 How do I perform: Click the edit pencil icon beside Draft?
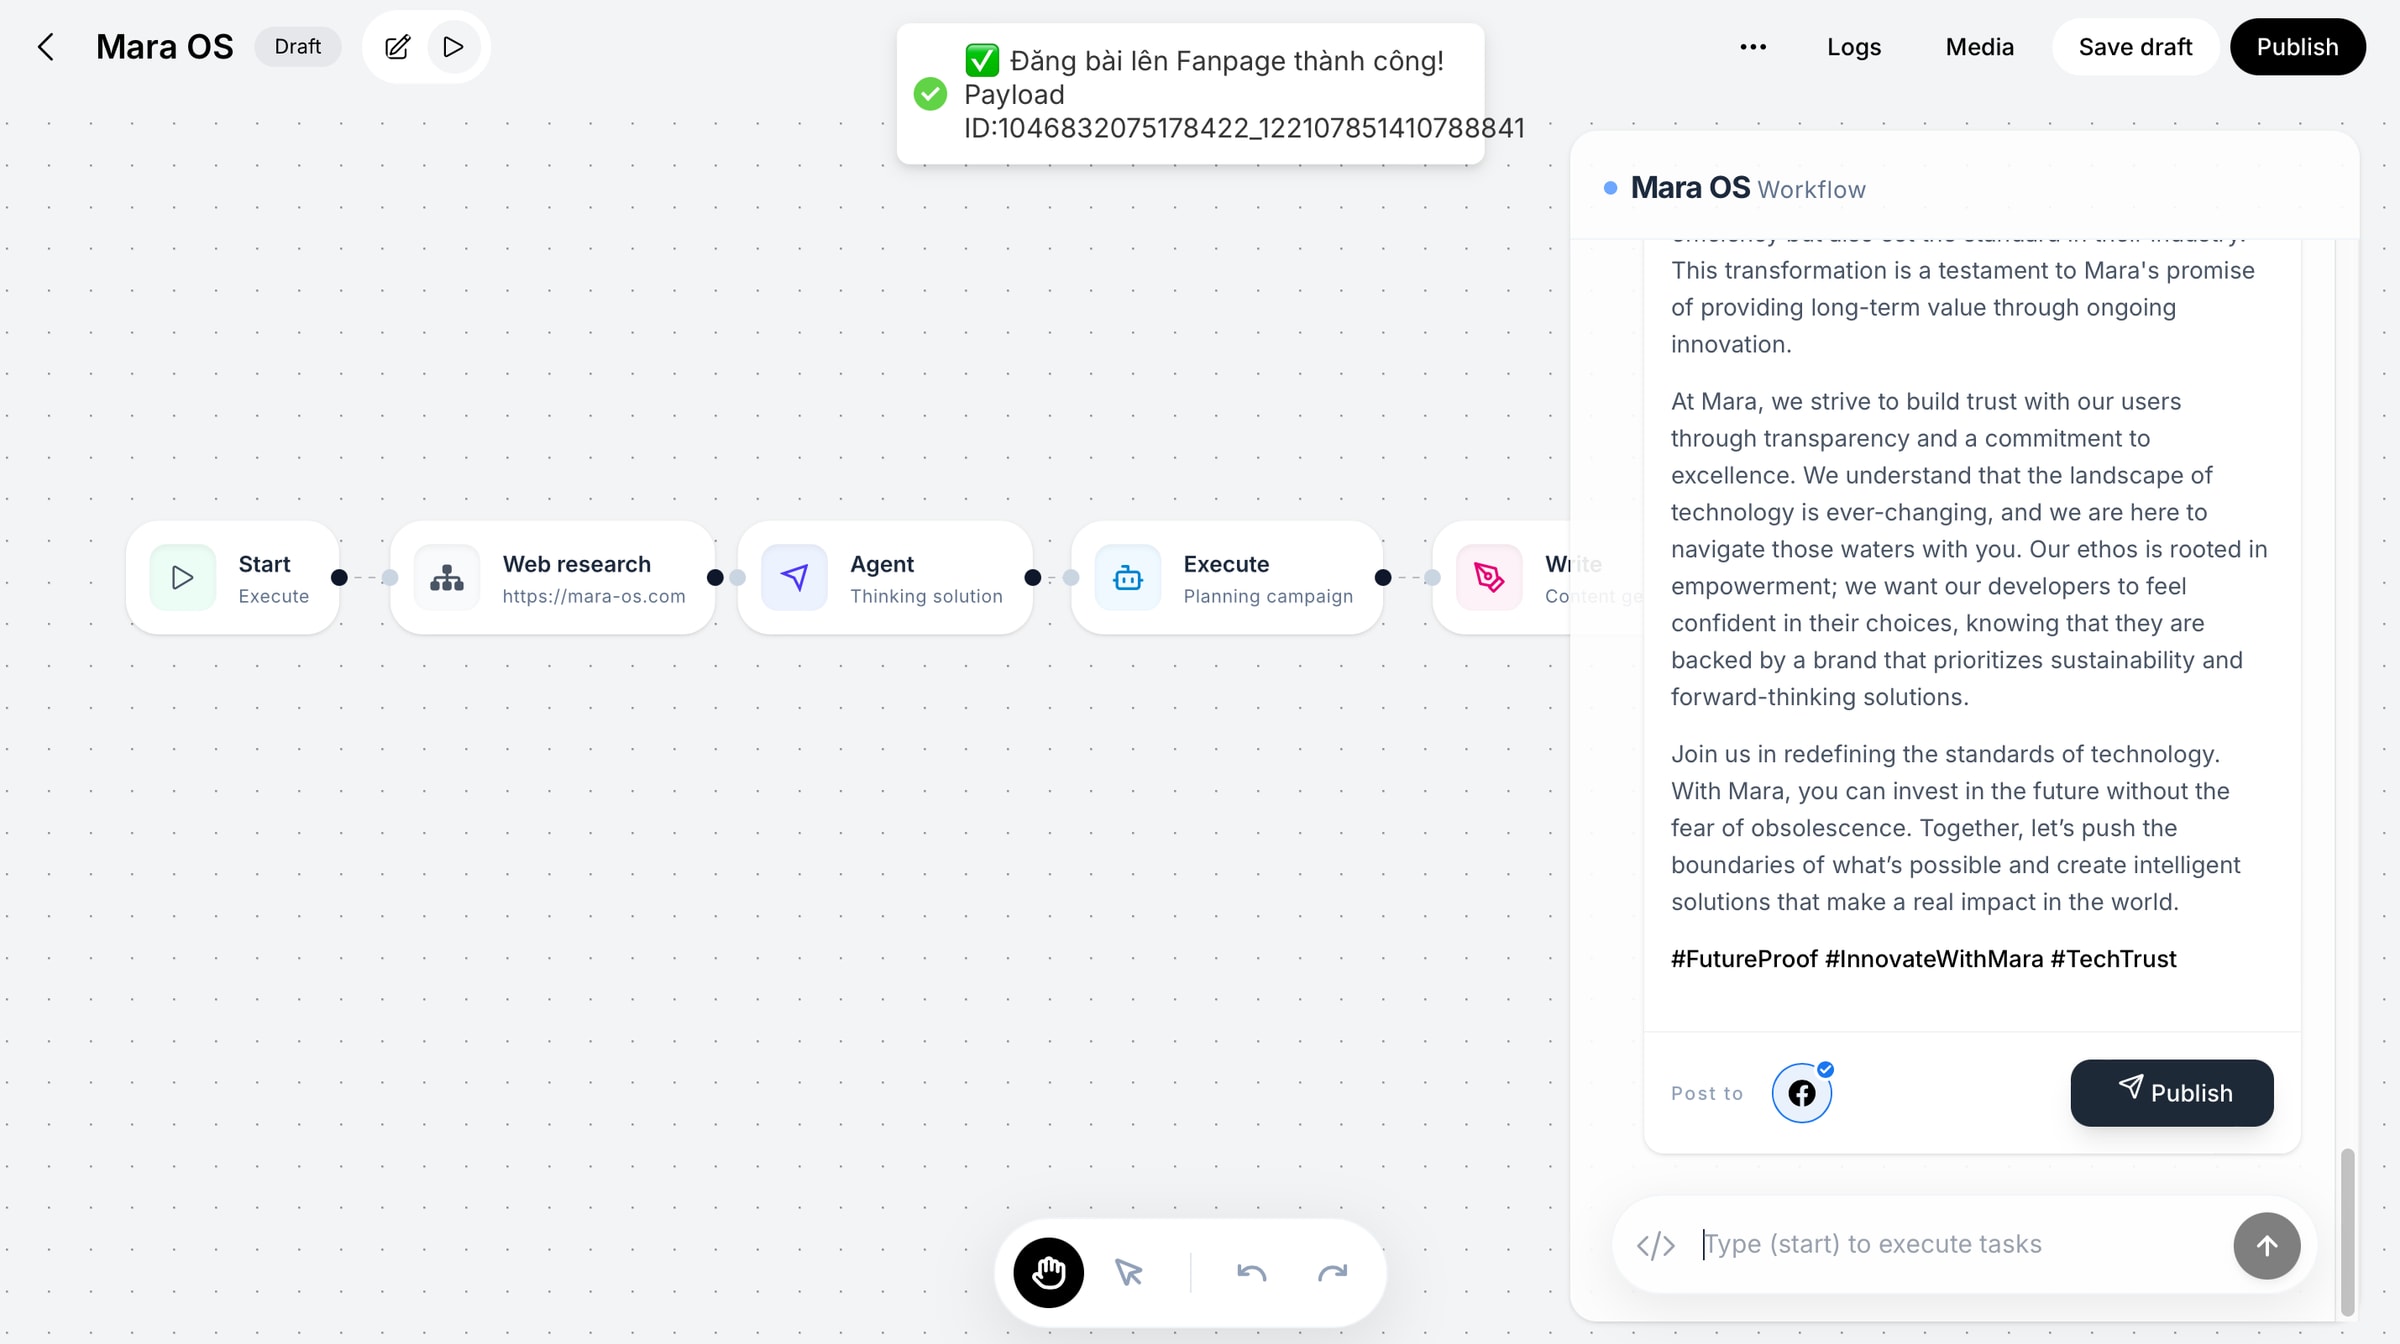(397, 47)
